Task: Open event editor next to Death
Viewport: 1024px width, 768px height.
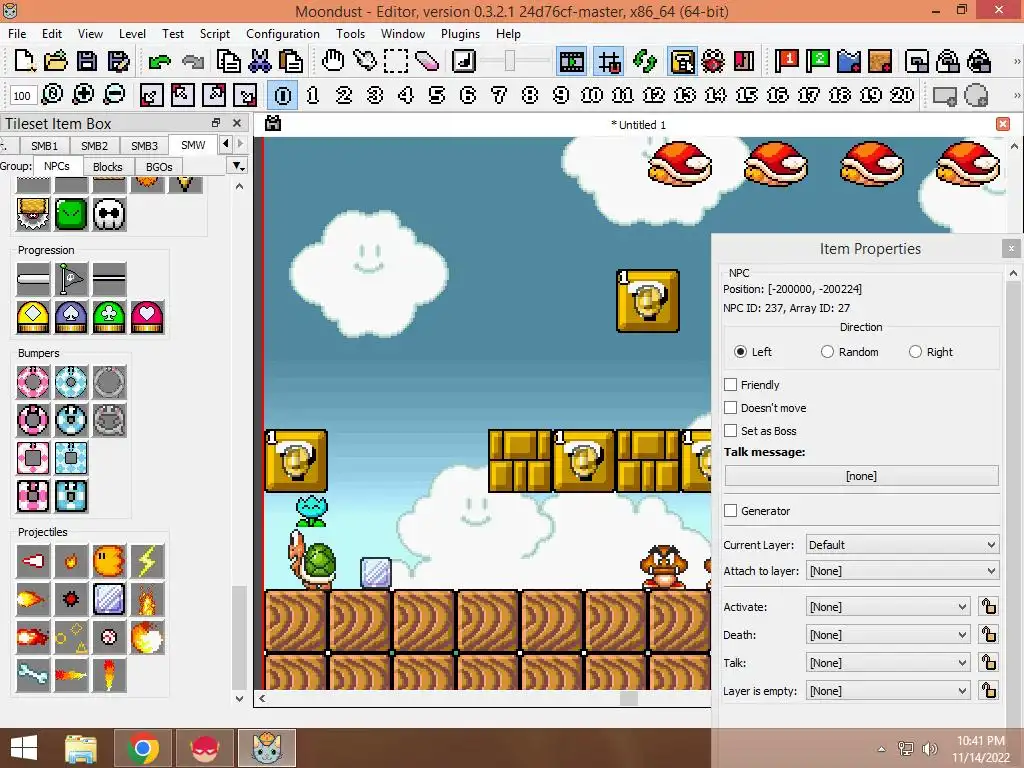Action: 989,635
